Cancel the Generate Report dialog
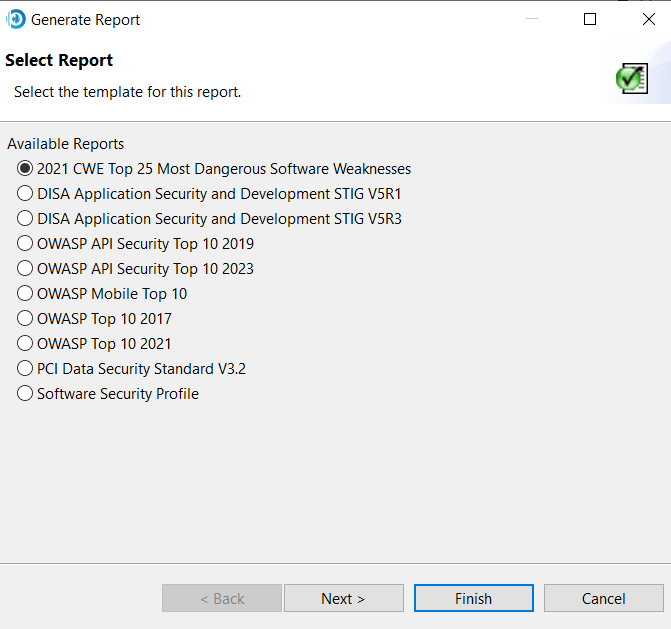The image size is (671, 629). coord(603,598)
